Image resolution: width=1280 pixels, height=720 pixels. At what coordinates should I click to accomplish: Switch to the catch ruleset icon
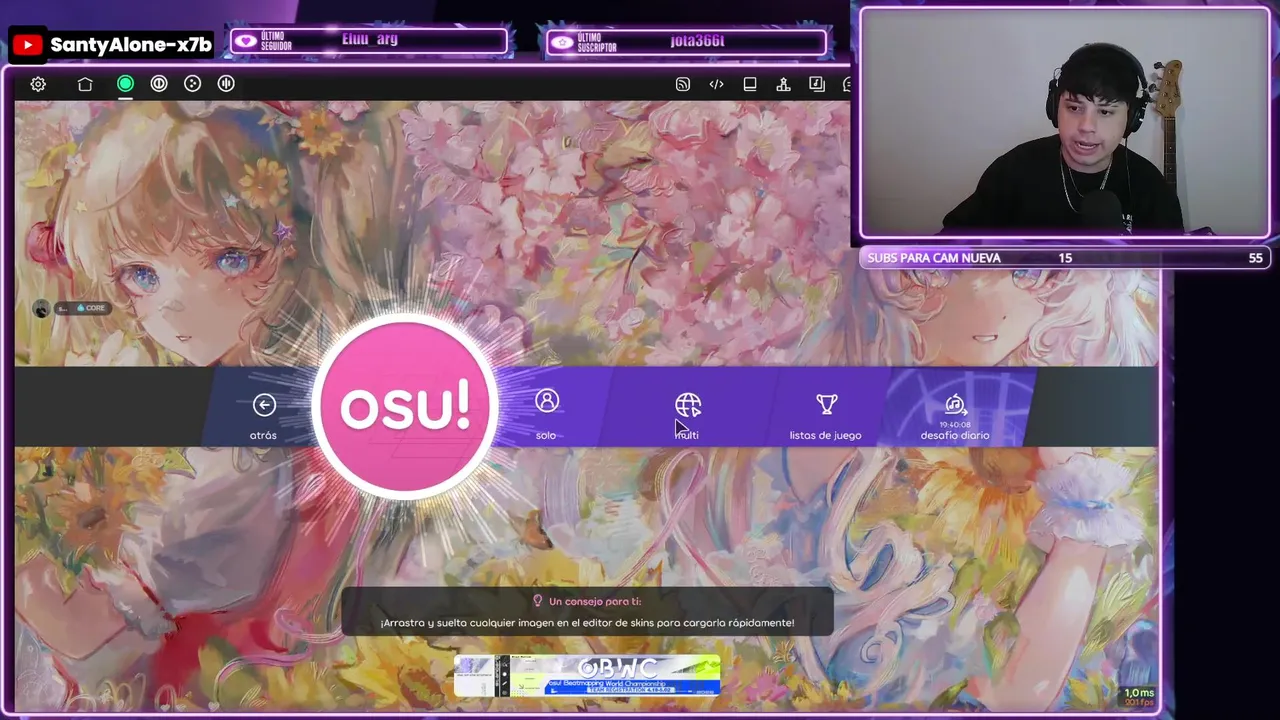point(193,84)
